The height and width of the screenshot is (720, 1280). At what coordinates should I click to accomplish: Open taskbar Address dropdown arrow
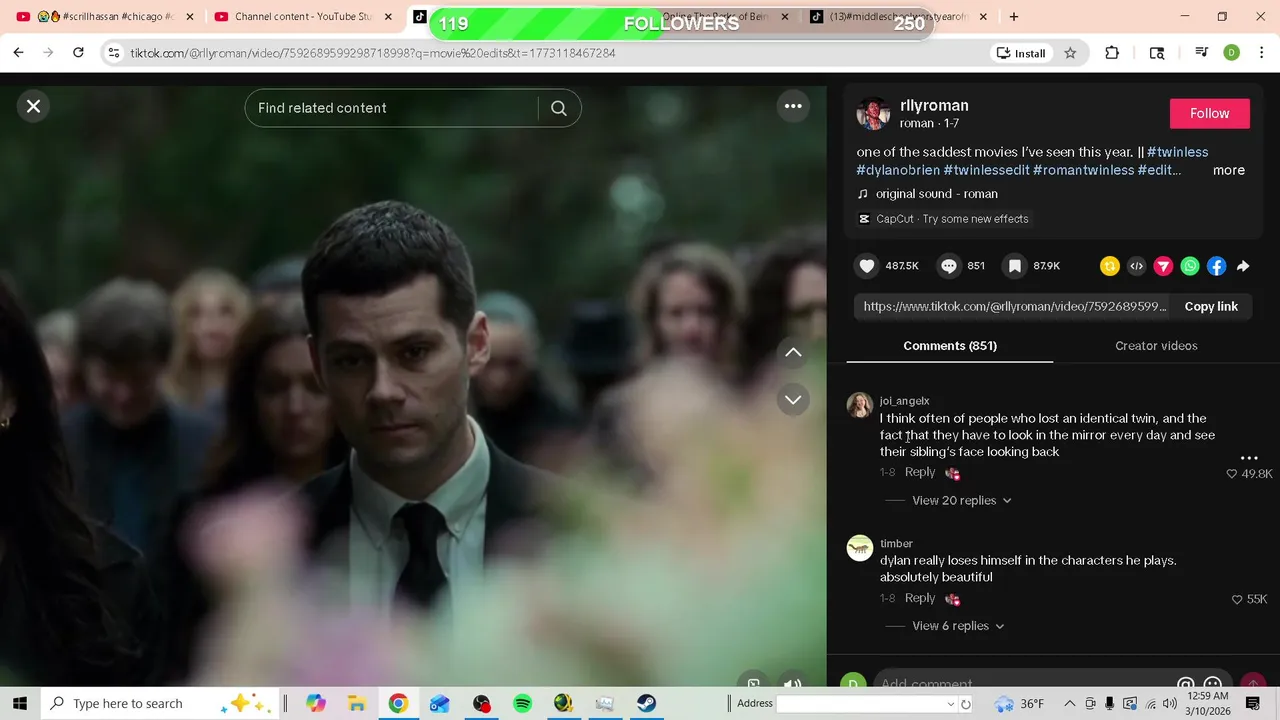pyautogui.click(x=950, y=704)
